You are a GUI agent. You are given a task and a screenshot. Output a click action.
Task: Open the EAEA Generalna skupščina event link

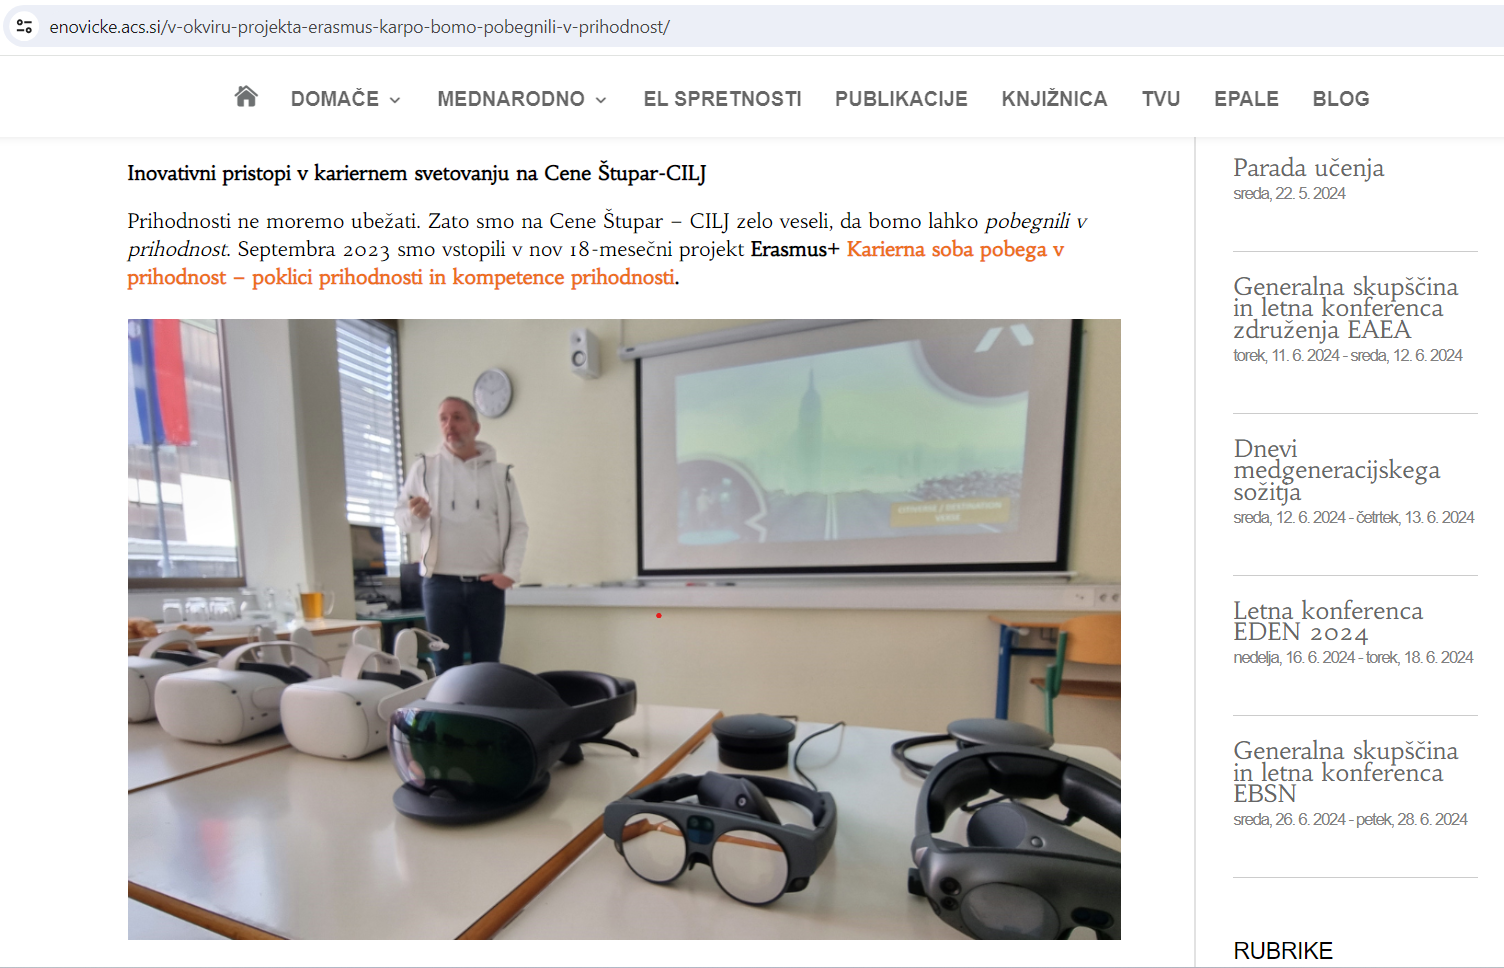point(1345,308)
